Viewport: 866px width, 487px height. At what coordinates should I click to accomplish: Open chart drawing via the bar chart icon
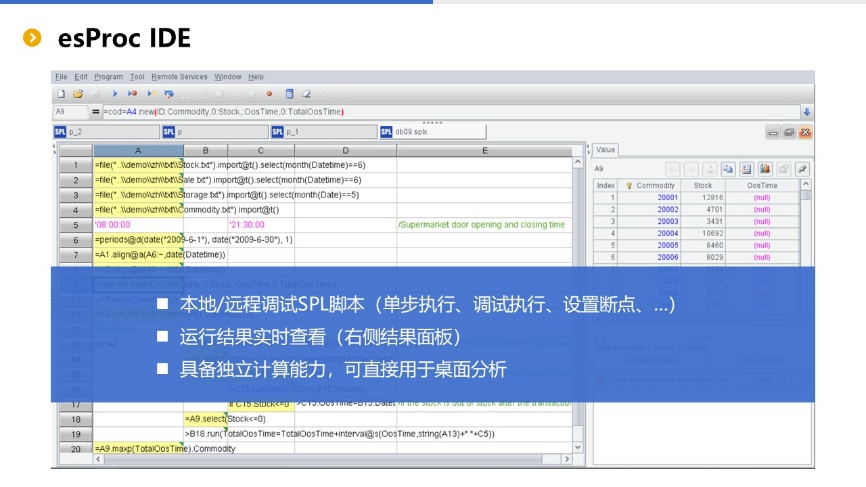point(765,169)
